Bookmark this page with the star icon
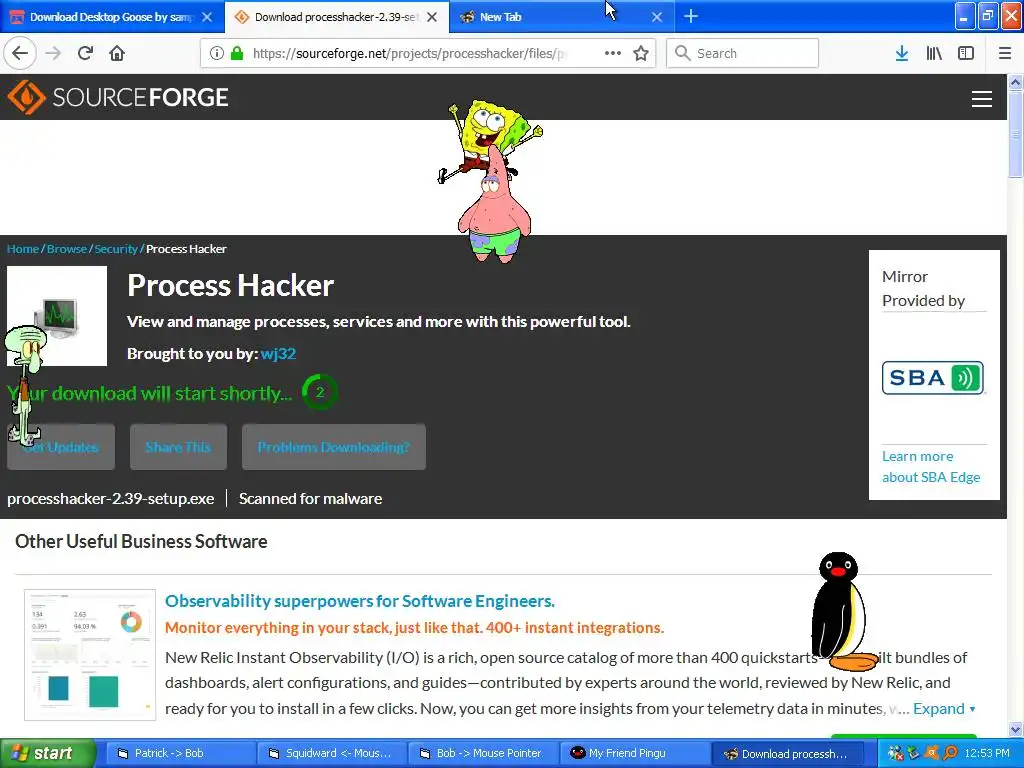Screen dimensions: 1024x768 (641, 53)
